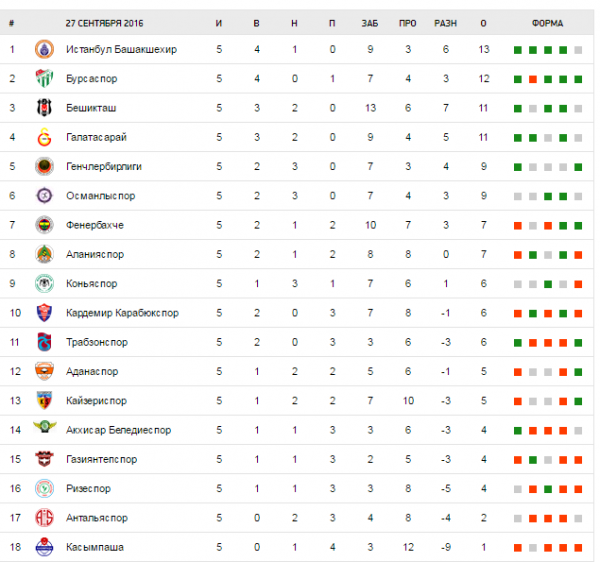The image size is (600, 562).
Task: Sort by the РАЗН goal difference header
Action: click(445, 22)
